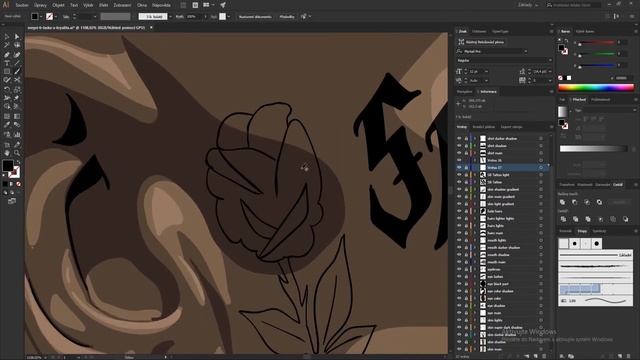This screenshot has width=640, height=360.
Task: Click the Touch Type tool button in the Character panel
Action: tap(482, 42)
